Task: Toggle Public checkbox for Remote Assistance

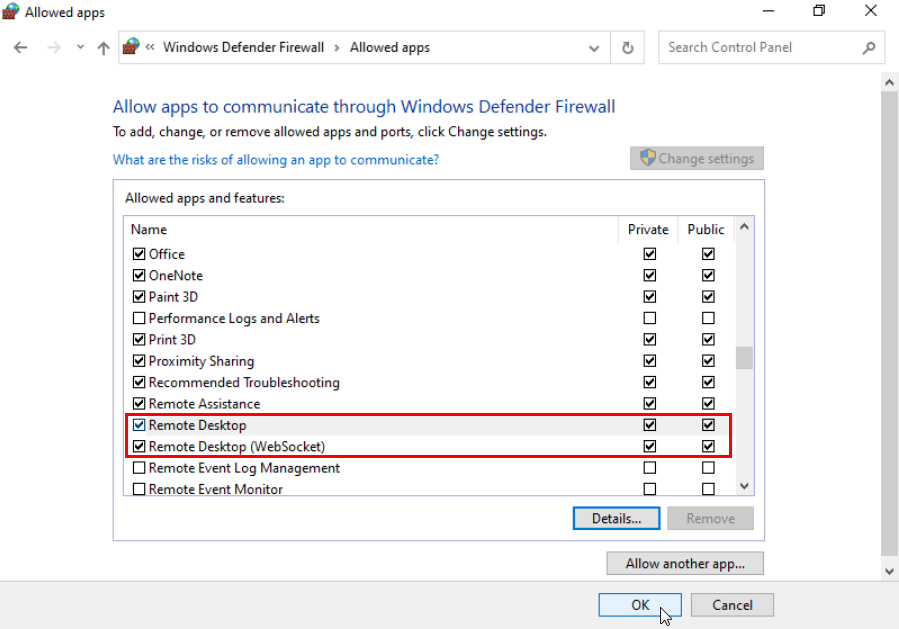Action: tap(708, 404)
